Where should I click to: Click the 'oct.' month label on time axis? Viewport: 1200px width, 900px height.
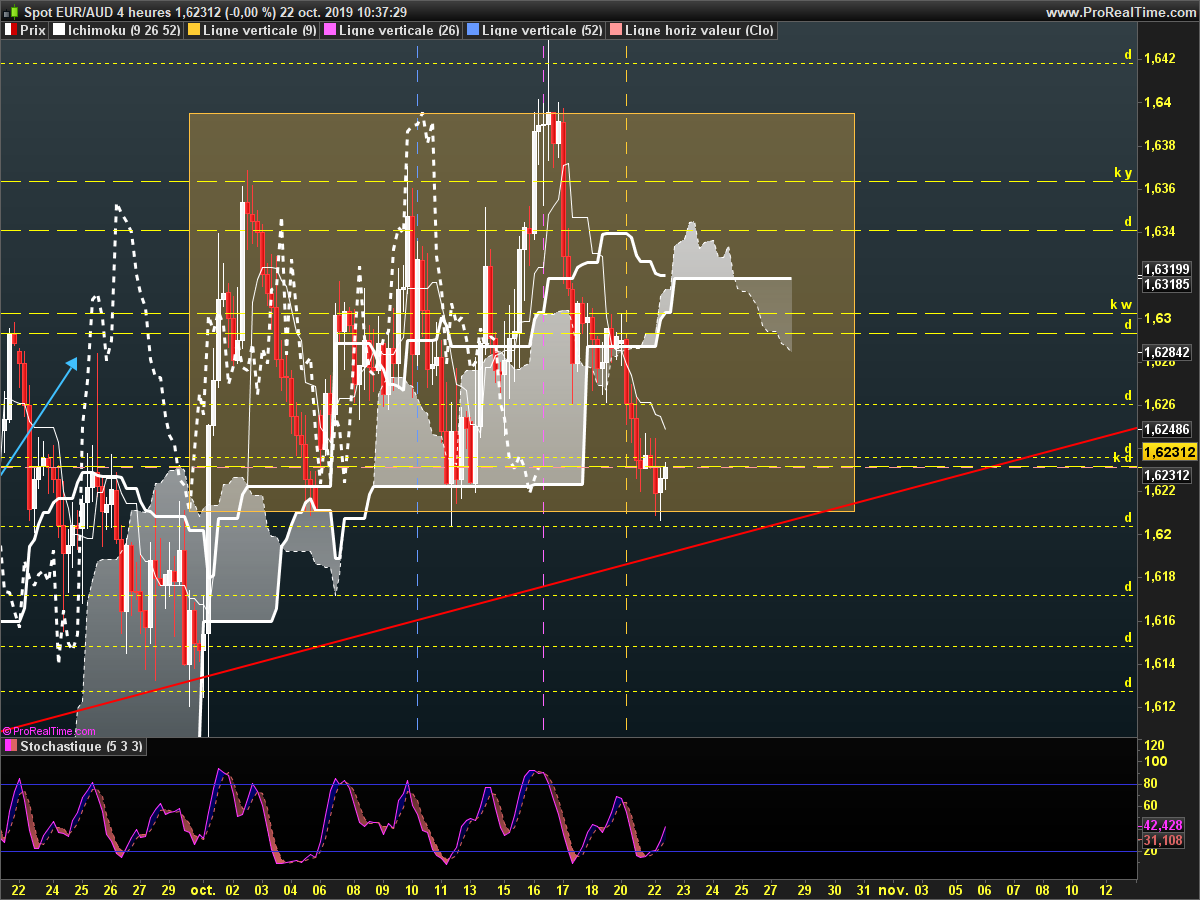click(203, 888)
